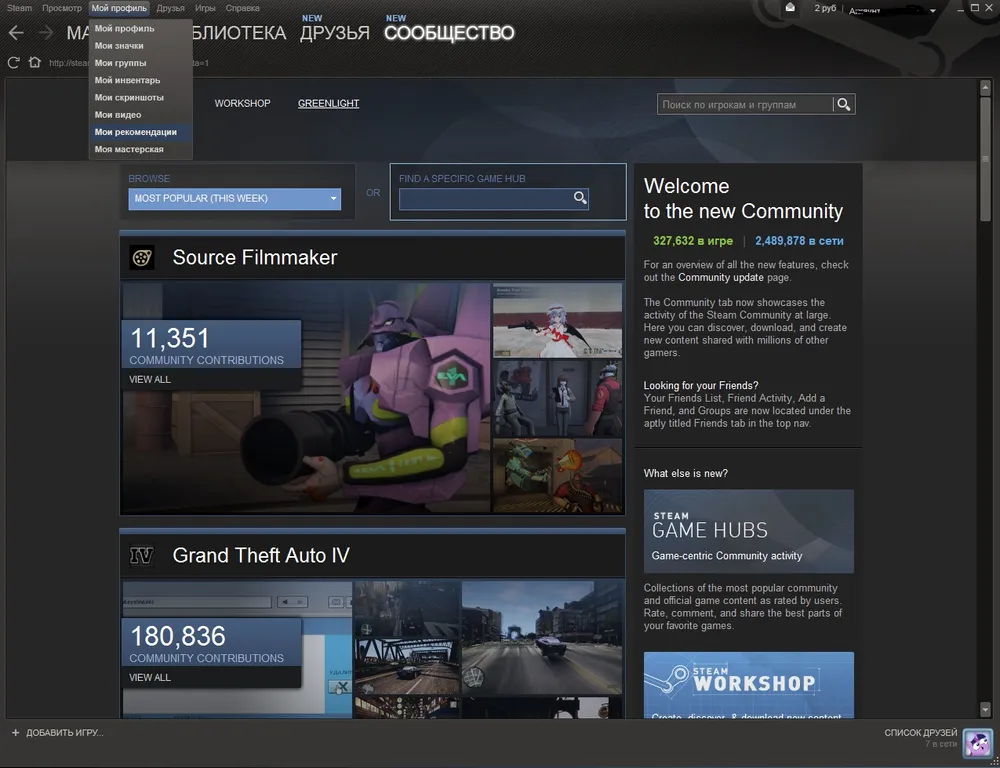Open the green robot fight thumbnail
Image resolution: width=1000 pixels, height=768 pixels.
point(557,476)
